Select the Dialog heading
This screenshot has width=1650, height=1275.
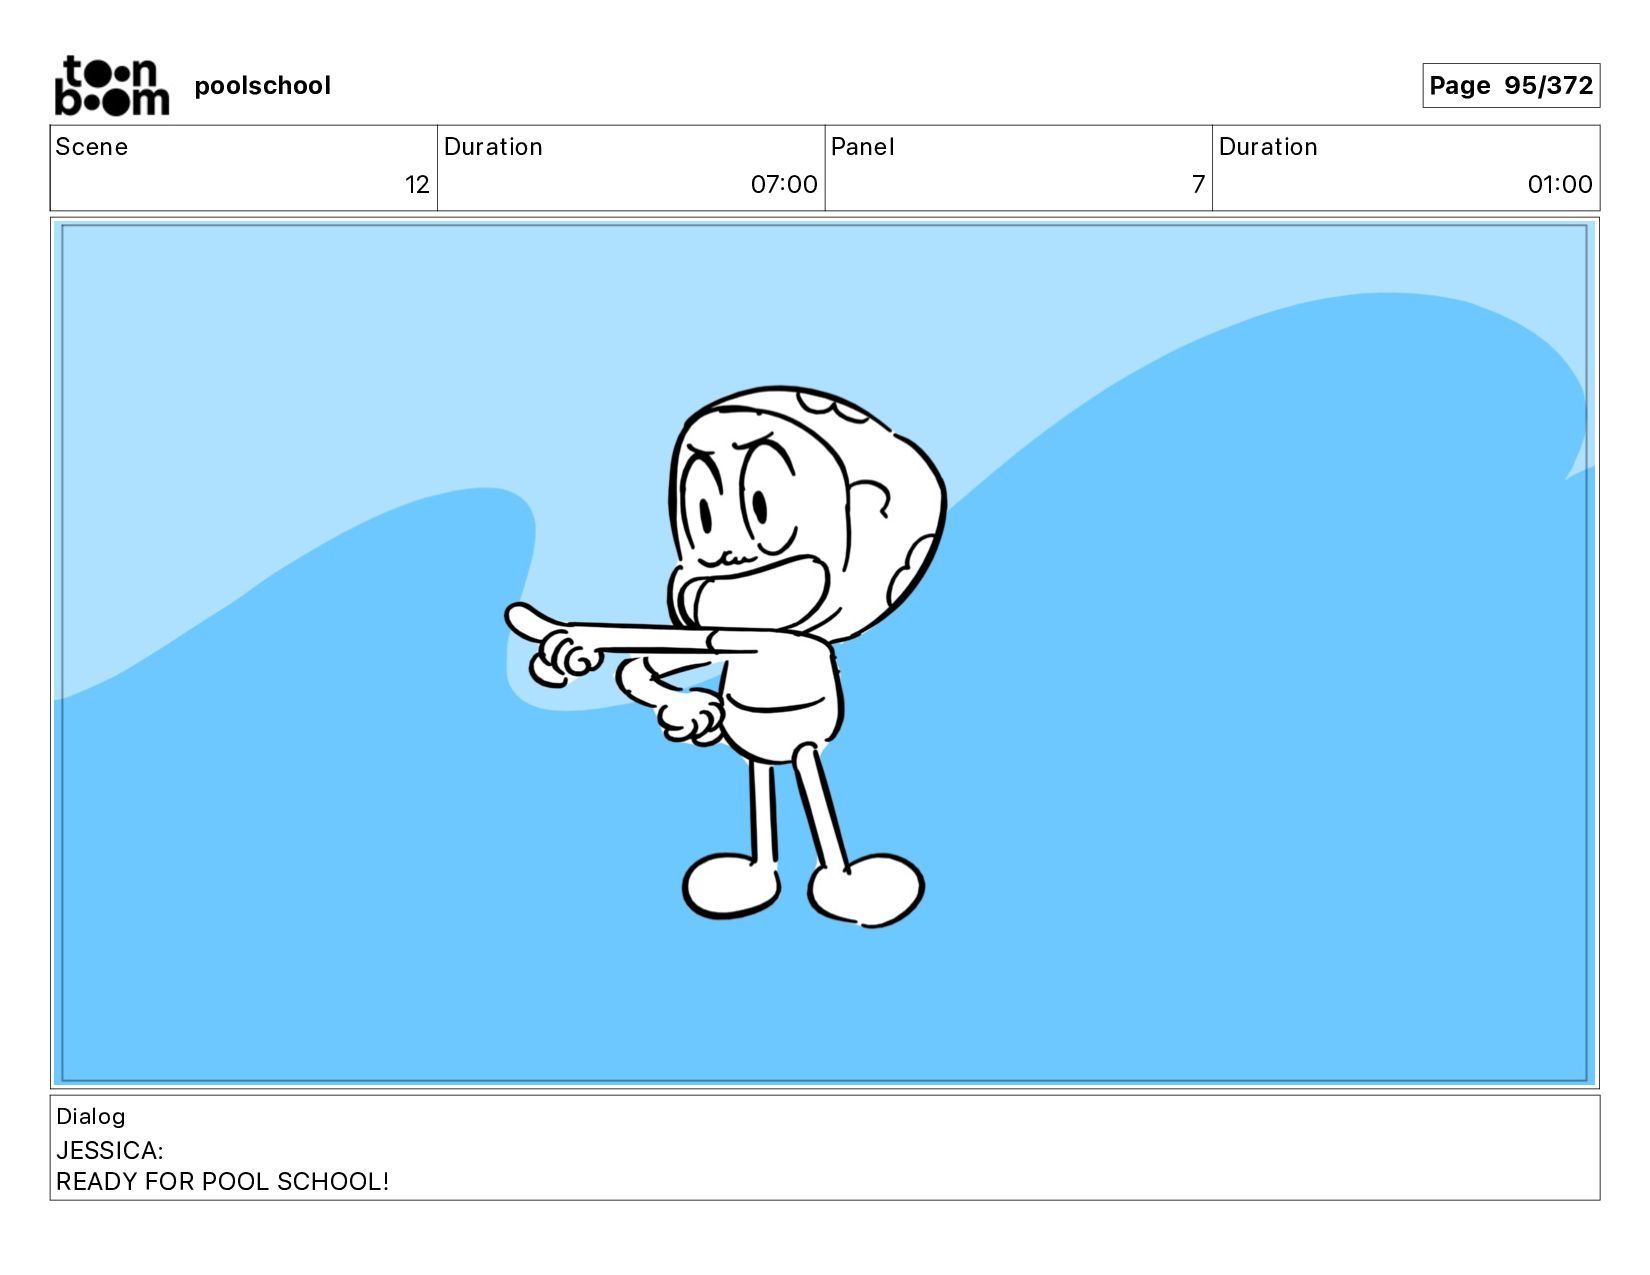coord(91,1116)
